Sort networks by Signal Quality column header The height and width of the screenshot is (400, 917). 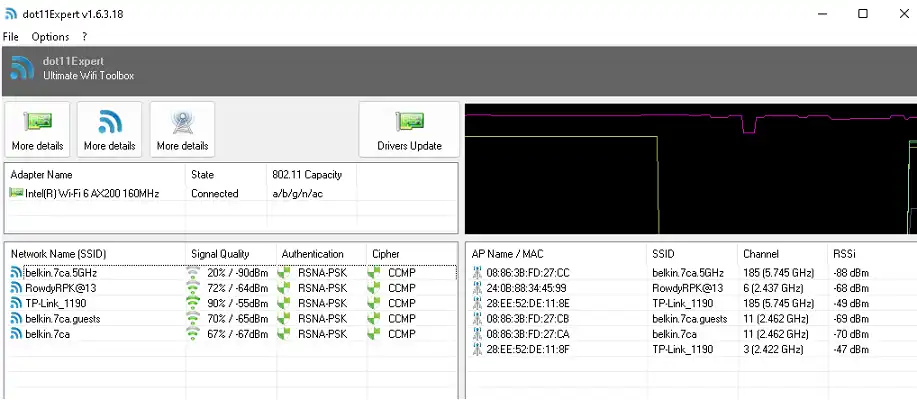[x=220, y=254]
